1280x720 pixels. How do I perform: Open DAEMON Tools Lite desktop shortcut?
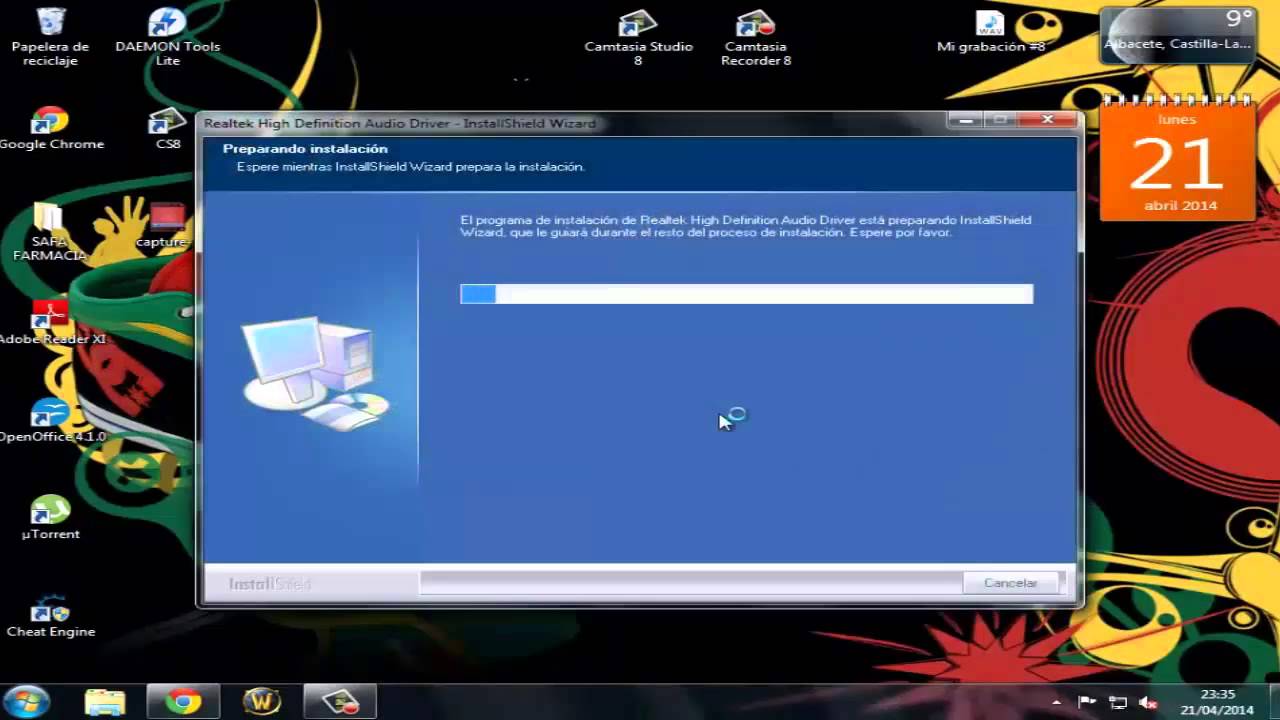168,36
